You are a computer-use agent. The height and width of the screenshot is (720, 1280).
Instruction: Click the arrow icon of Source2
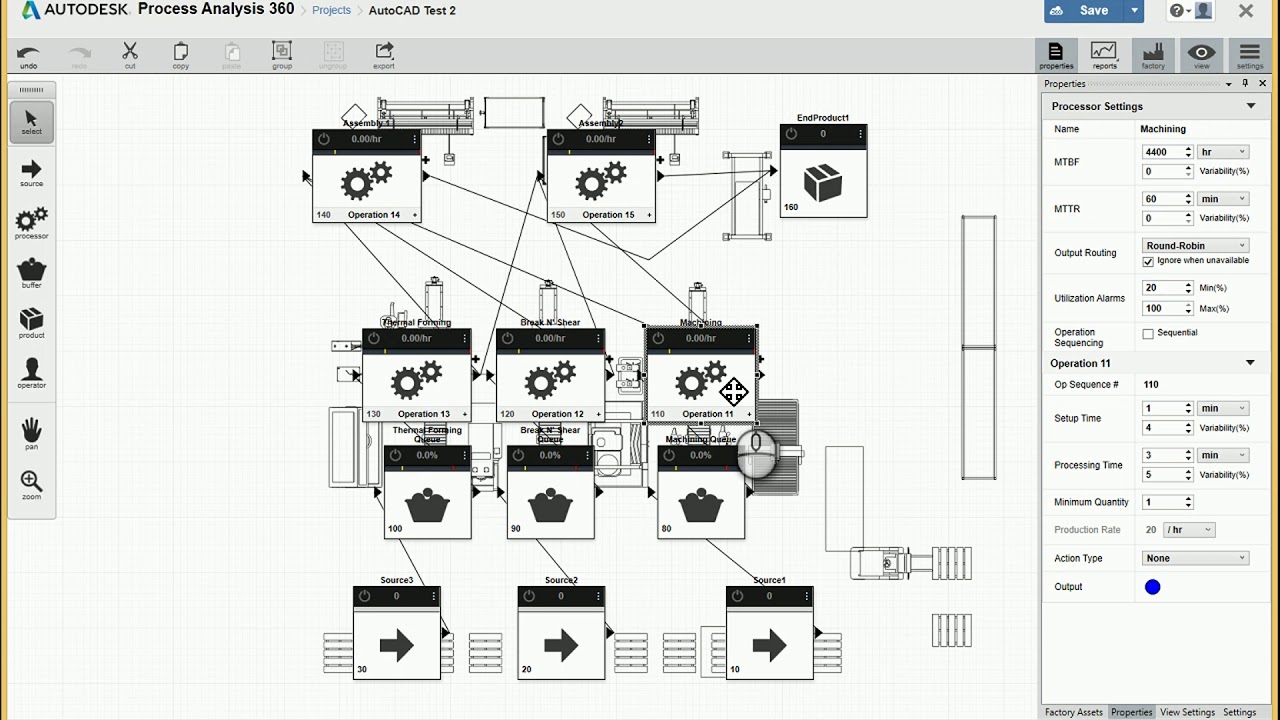(x=561, y=645)
